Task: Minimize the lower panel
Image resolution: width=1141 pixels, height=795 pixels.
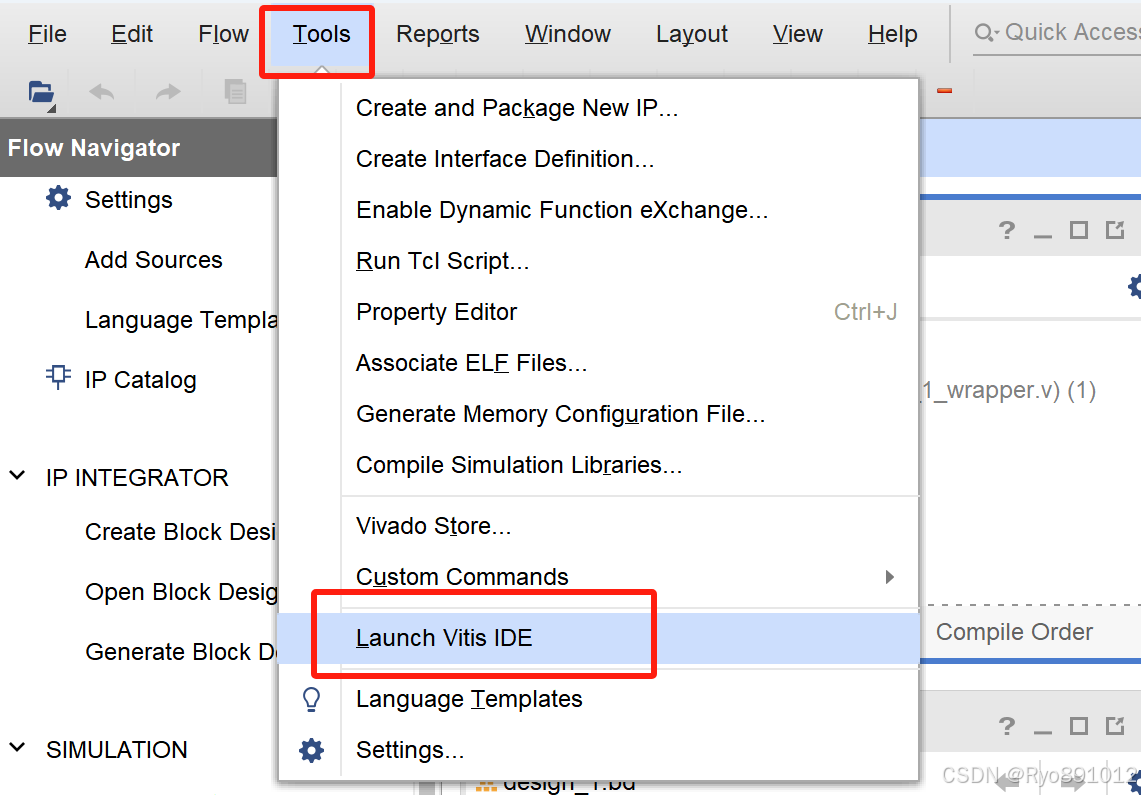Action: 1043,730
